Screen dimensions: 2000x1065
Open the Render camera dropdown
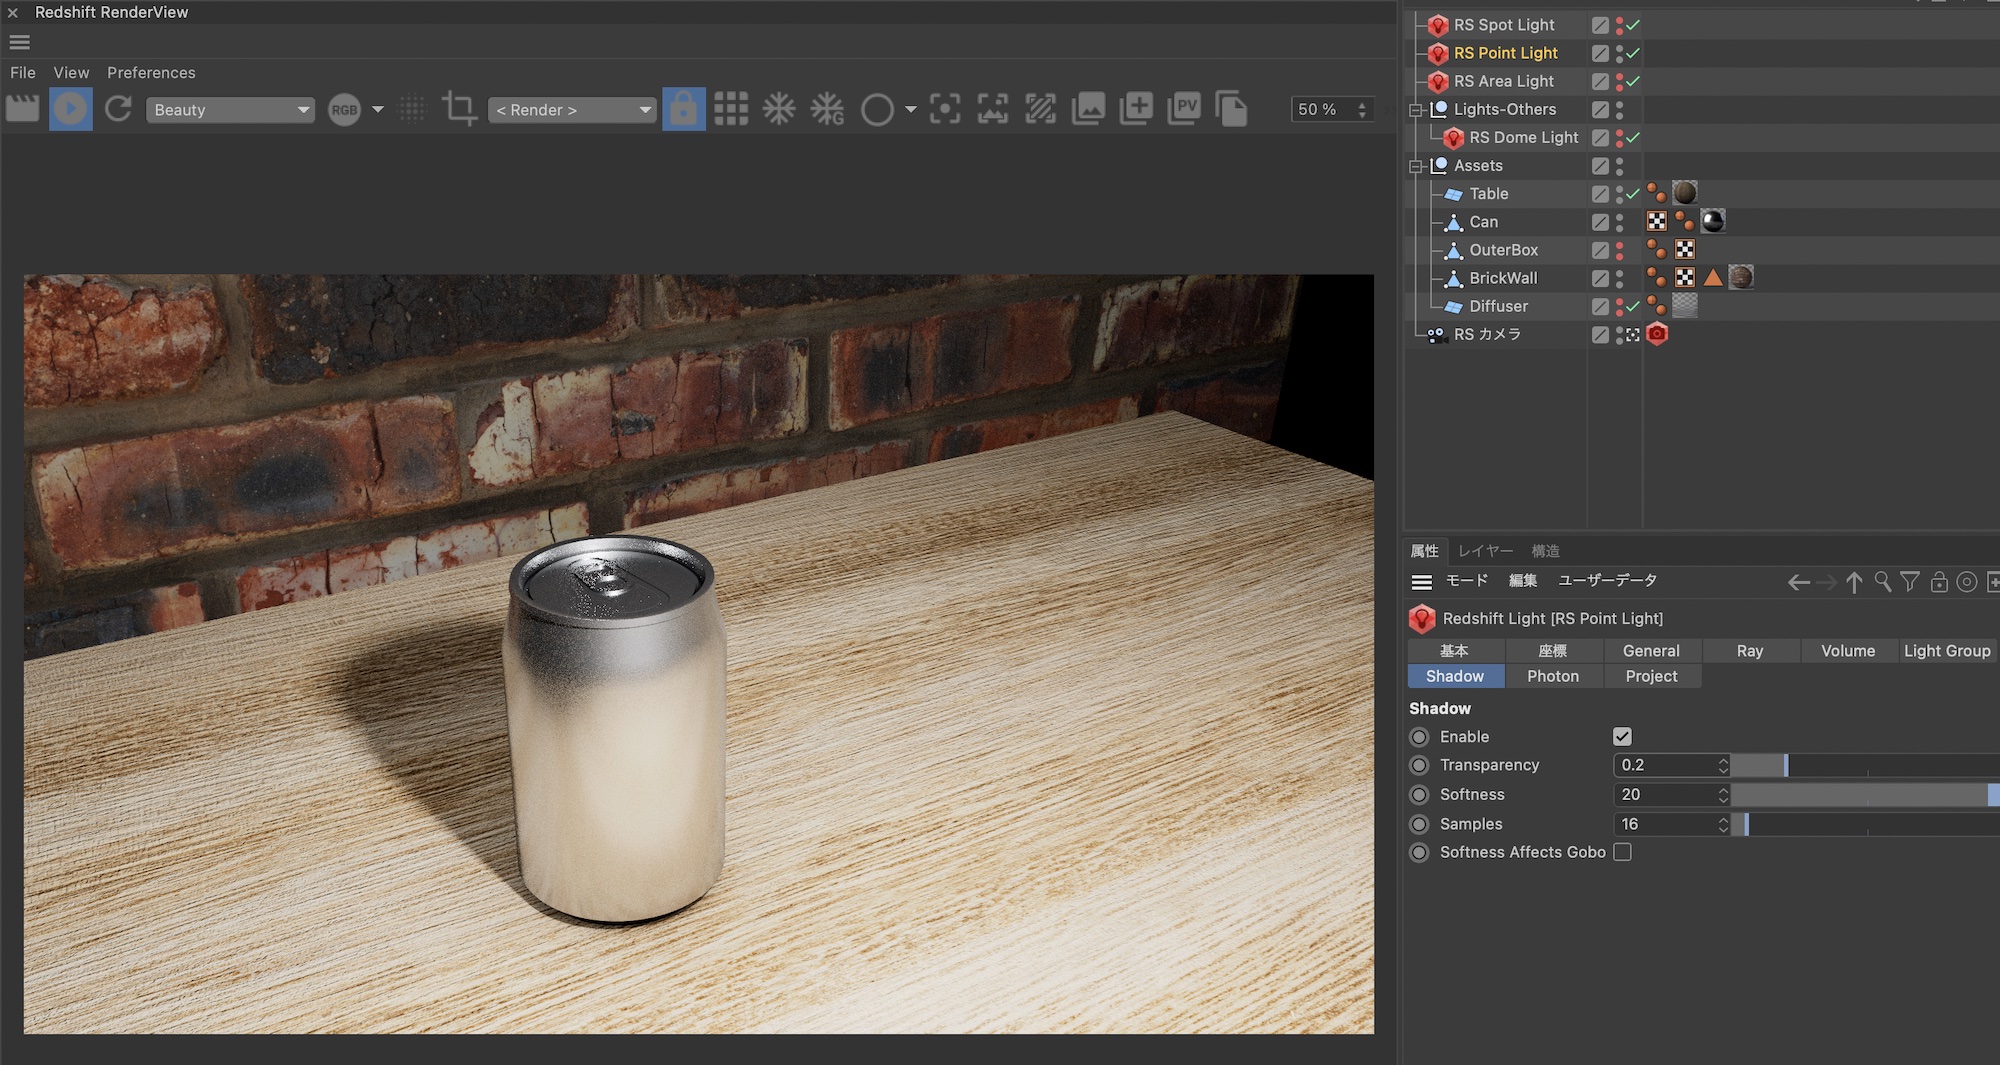pyautogui.click(x=572, y=110)
